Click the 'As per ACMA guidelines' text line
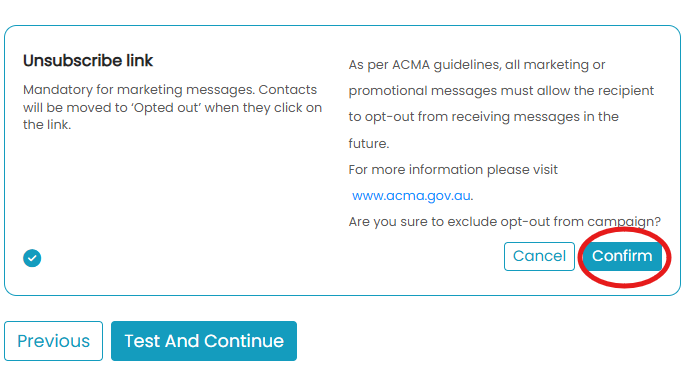Screen dimensions: 697x366 click(477, 65)
